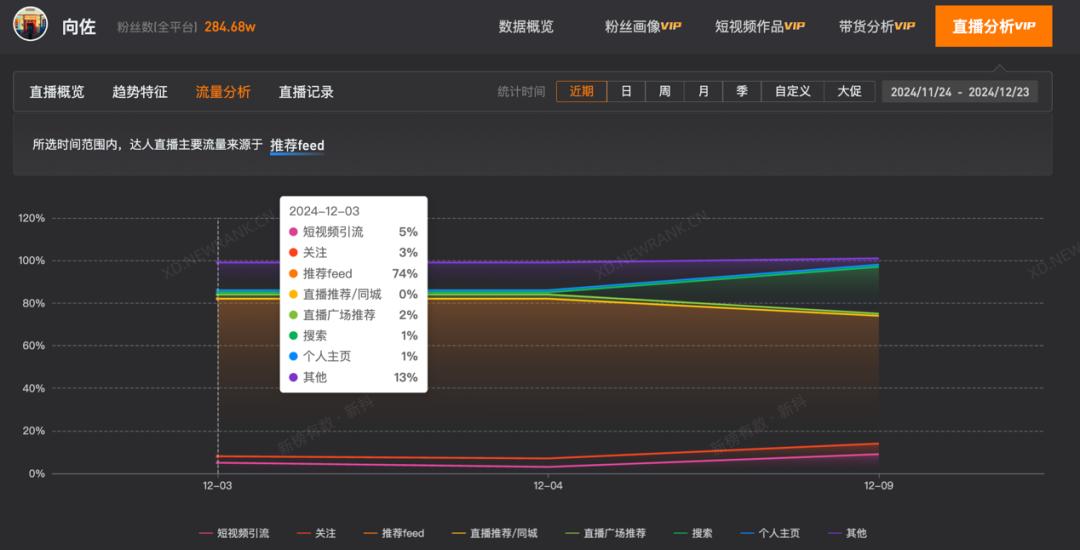The height and width of the screenshot is (550, 1080).
Task: Toggle 直播广场推荐 legend series
Action: click(605, 534)
